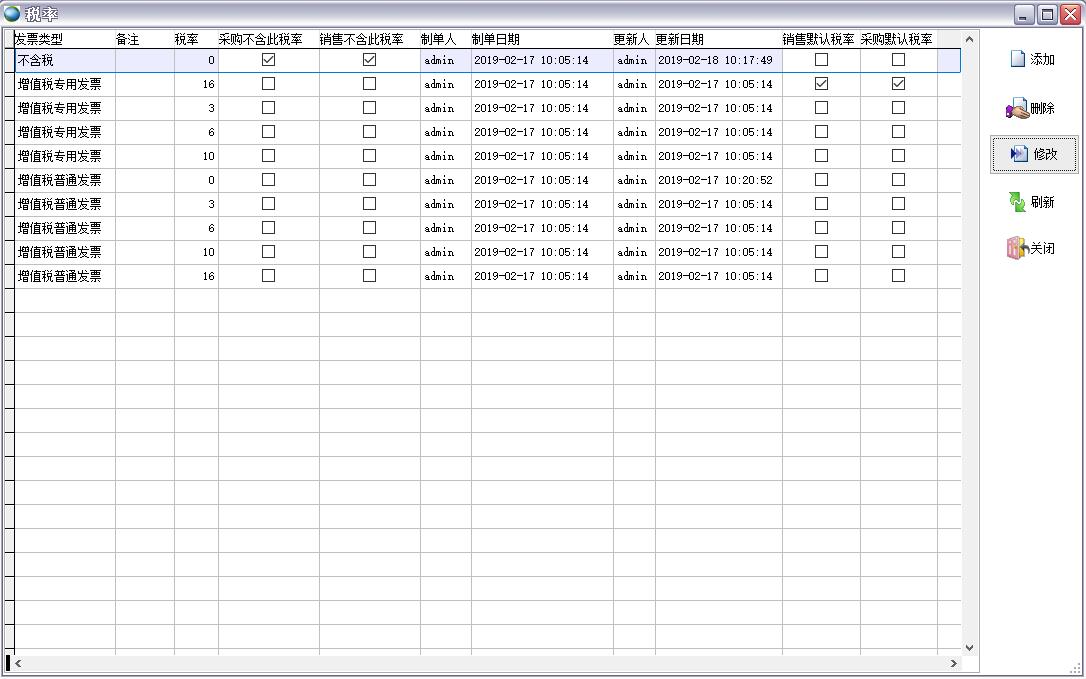
Task: Select the 增值税专用发票 row with rate 6
Action: click(x=60, y=132)
